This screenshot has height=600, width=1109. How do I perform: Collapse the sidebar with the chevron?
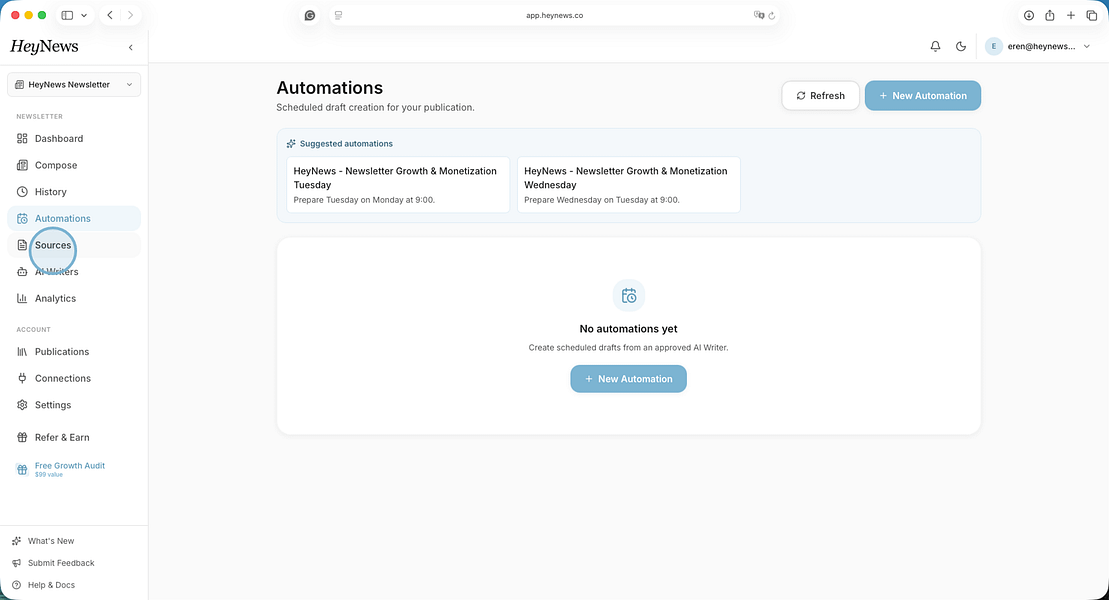(131, 47)
